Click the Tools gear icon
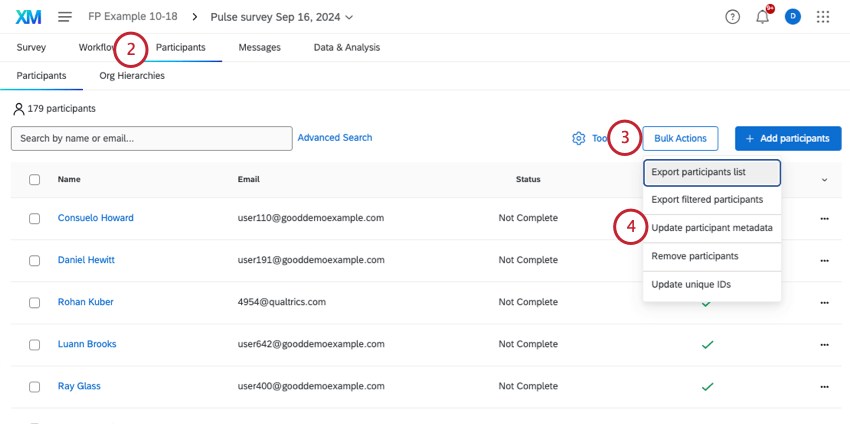The width and height of the screenshot is (850, 424). coord(578,138)
